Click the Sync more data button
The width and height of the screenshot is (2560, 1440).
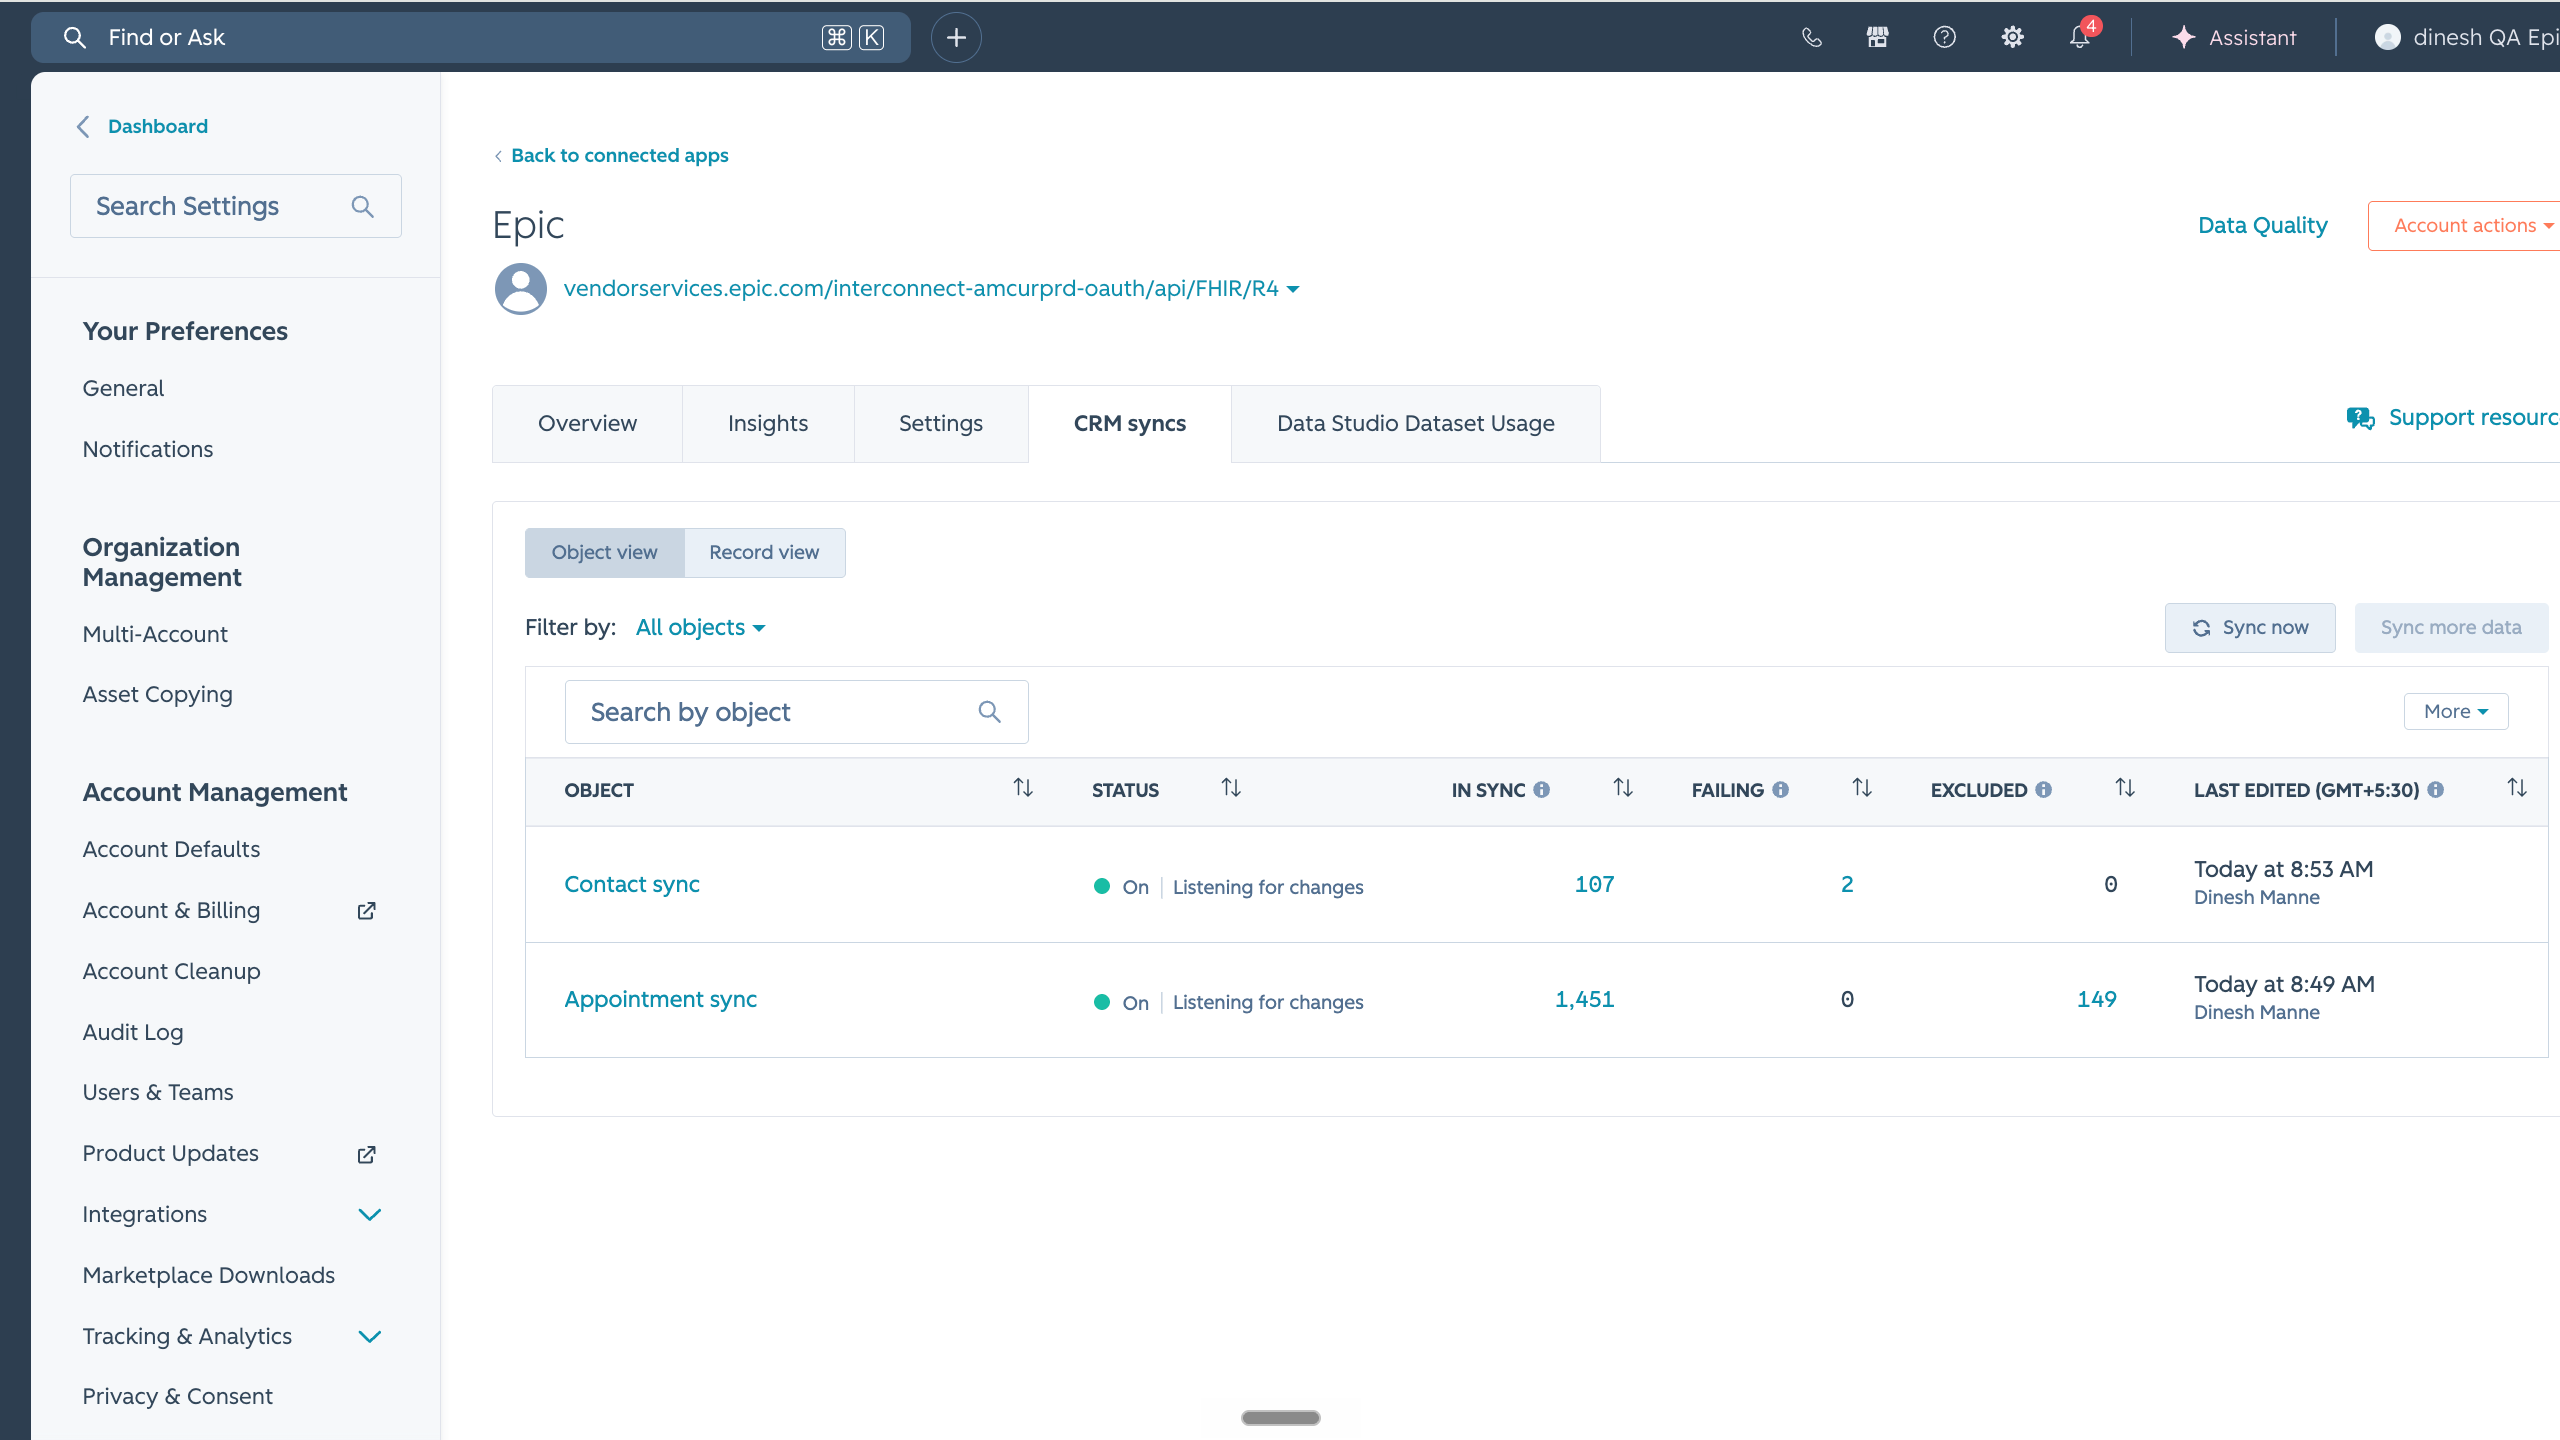(x=2451, y=628)
